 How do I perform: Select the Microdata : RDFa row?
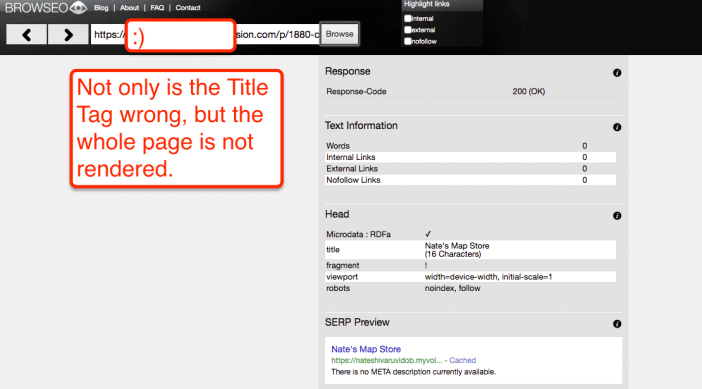pos(471,234)
